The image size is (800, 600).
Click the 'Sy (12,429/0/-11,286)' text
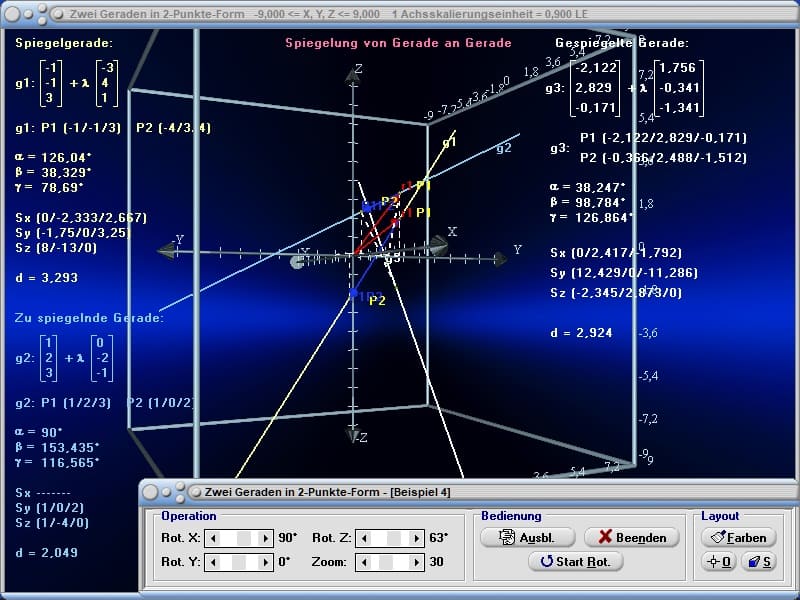pyautogui.click(x=623, y=273)
